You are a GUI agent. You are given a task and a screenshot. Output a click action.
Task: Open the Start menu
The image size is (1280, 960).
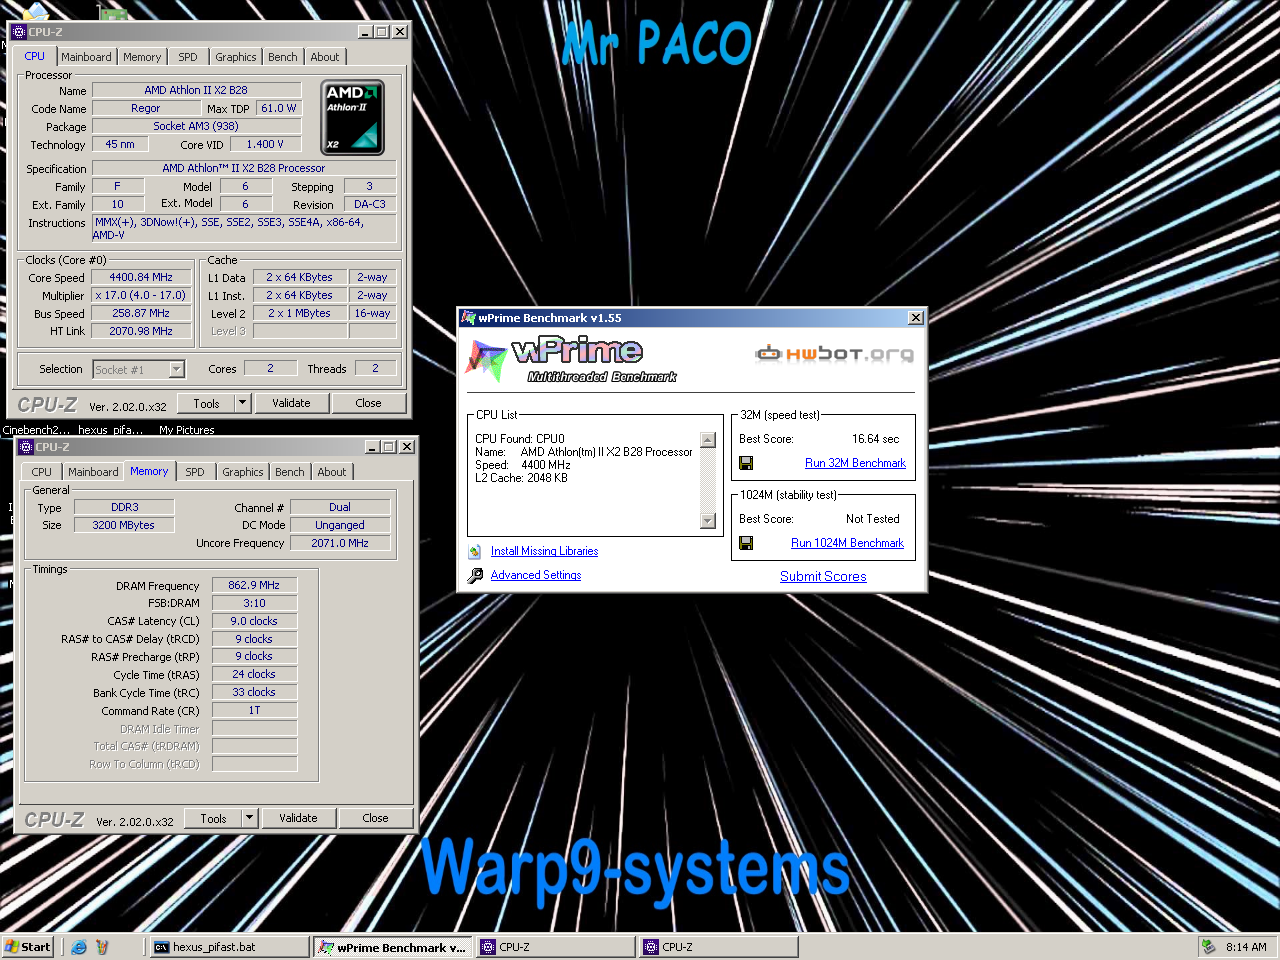28,947
